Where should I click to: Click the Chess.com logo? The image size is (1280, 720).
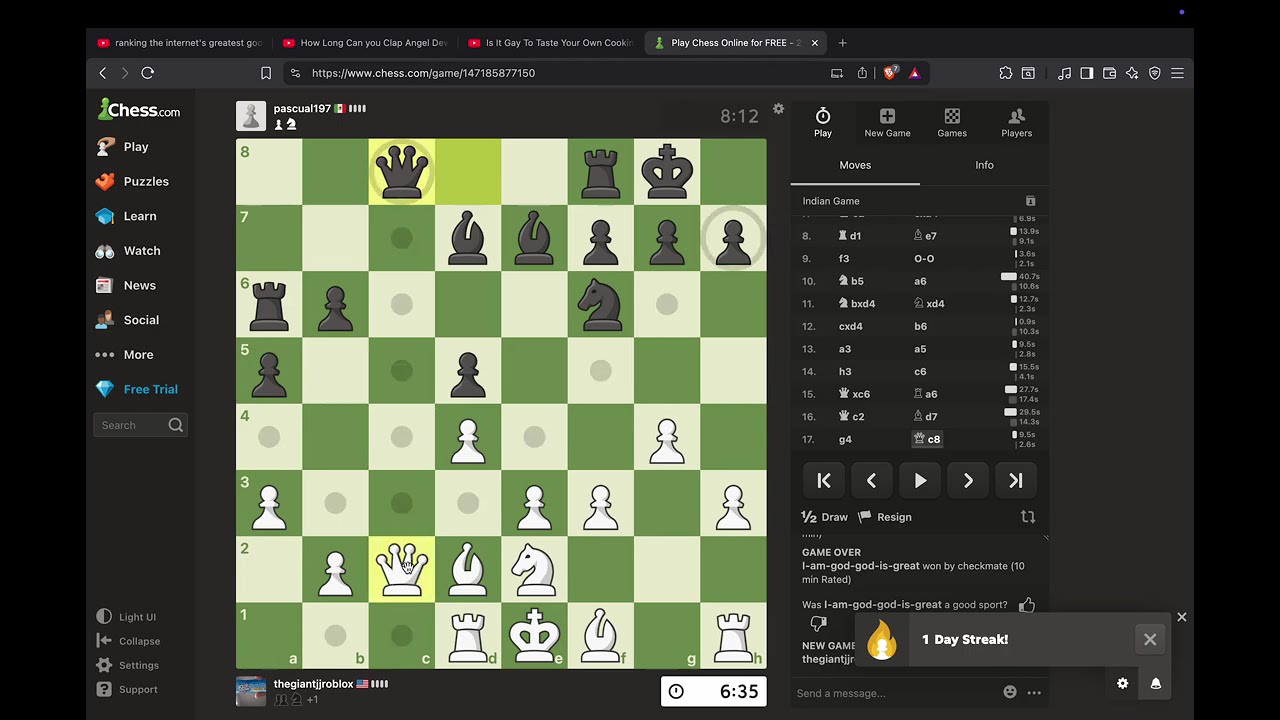click(139, 110)
